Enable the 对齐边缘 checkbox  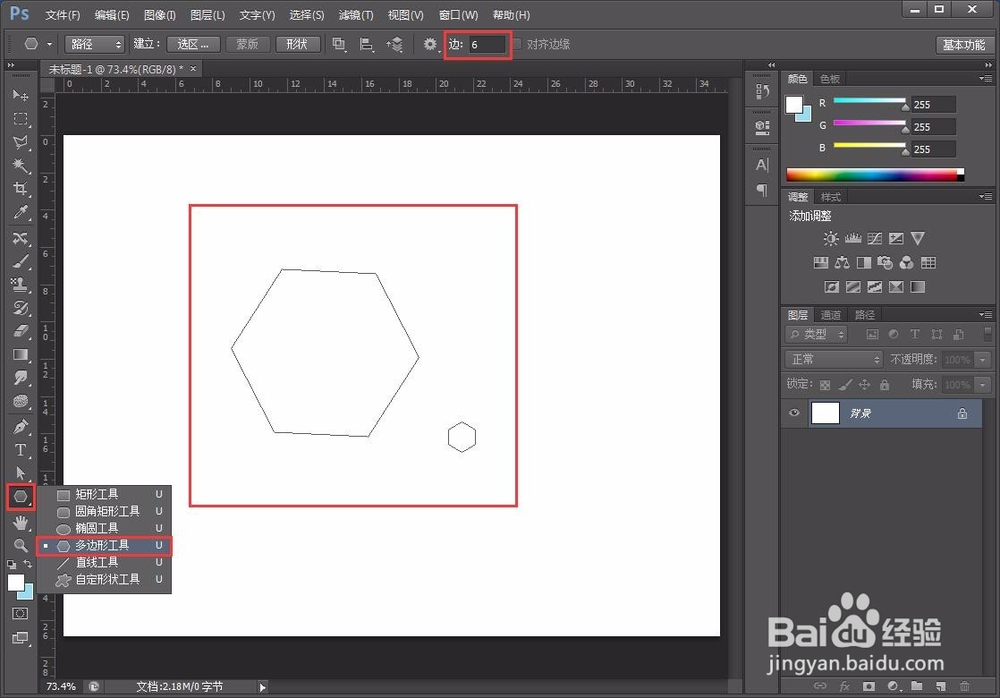point(517,44)
